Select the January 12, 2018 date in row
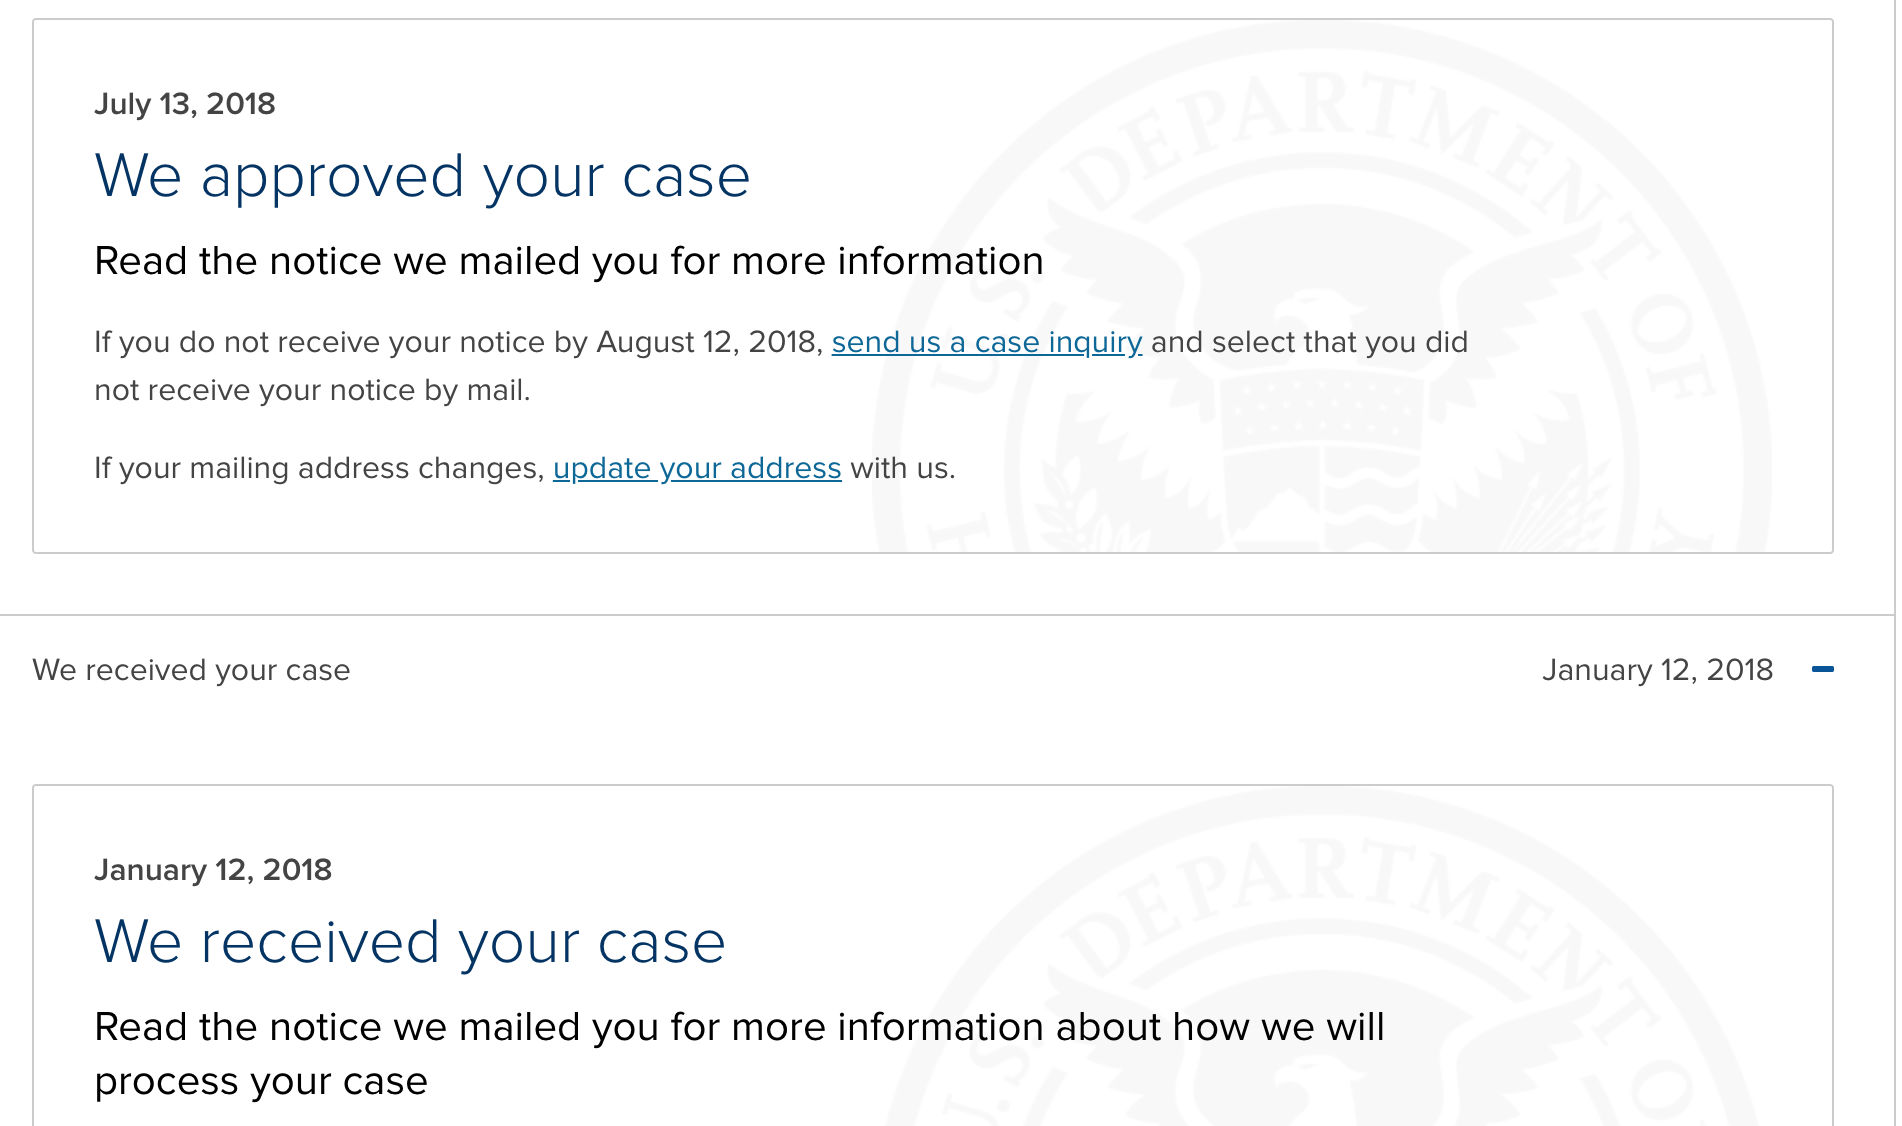This screenshot has height=1126, width=1902. [1657, 670]
